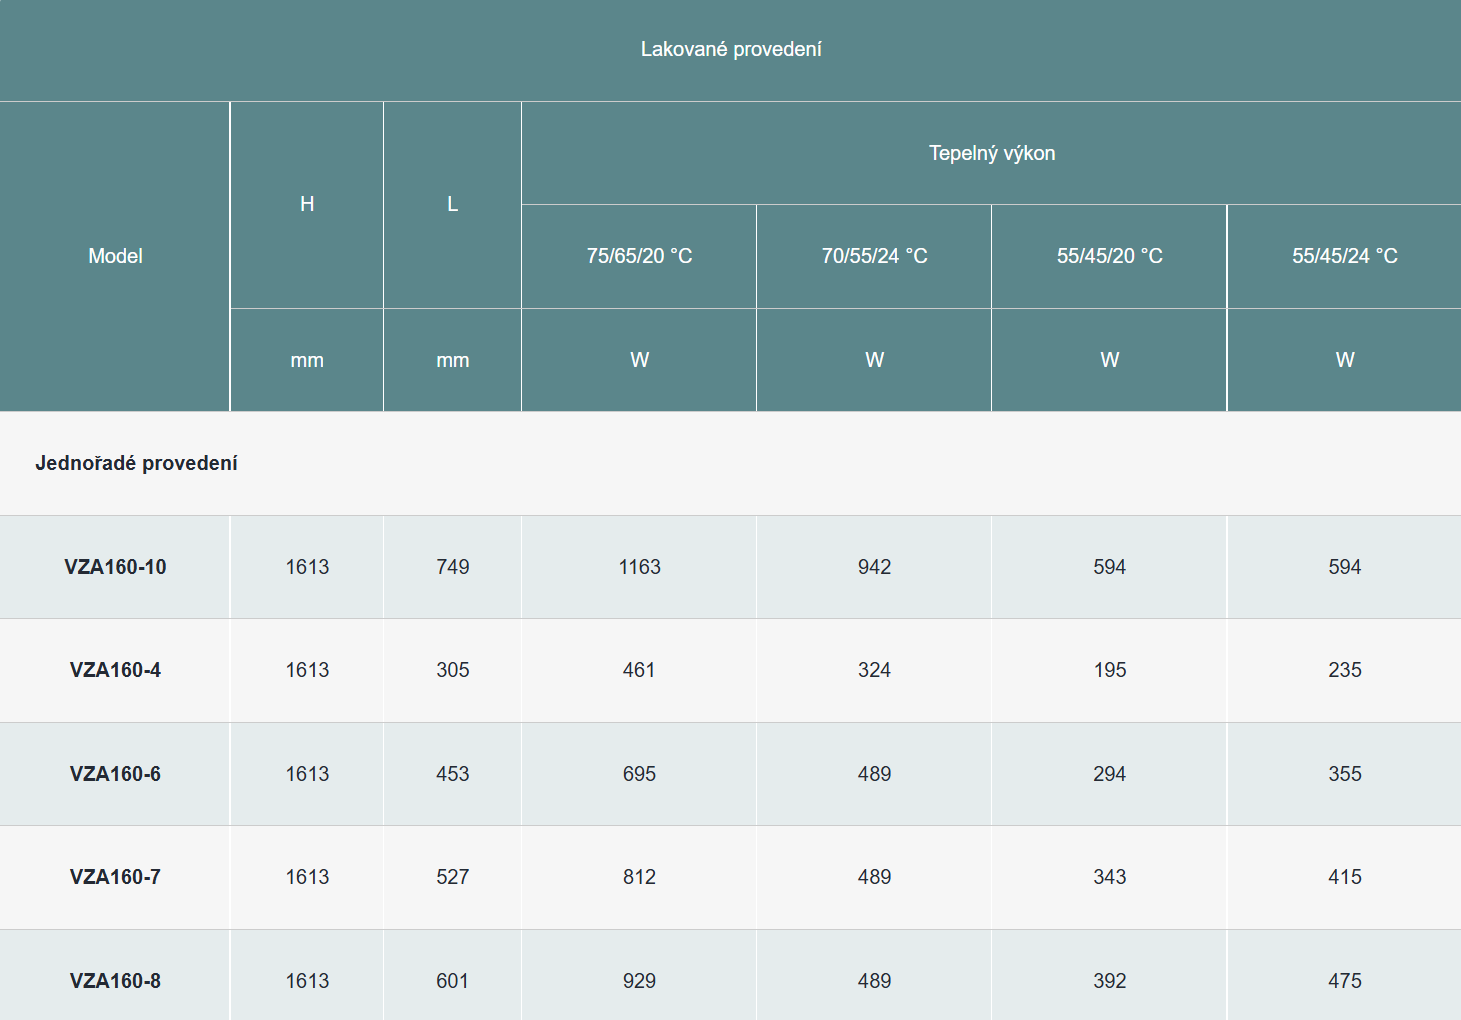
Task: Click the 'Jednořadé provedení' section heading
Action: pos(136,463)
